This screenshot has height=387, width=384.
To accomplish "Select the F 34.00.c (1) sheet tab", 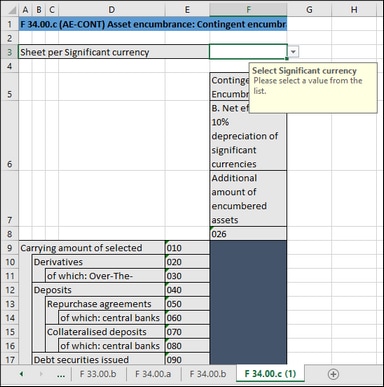I will [x=270, y=374].
